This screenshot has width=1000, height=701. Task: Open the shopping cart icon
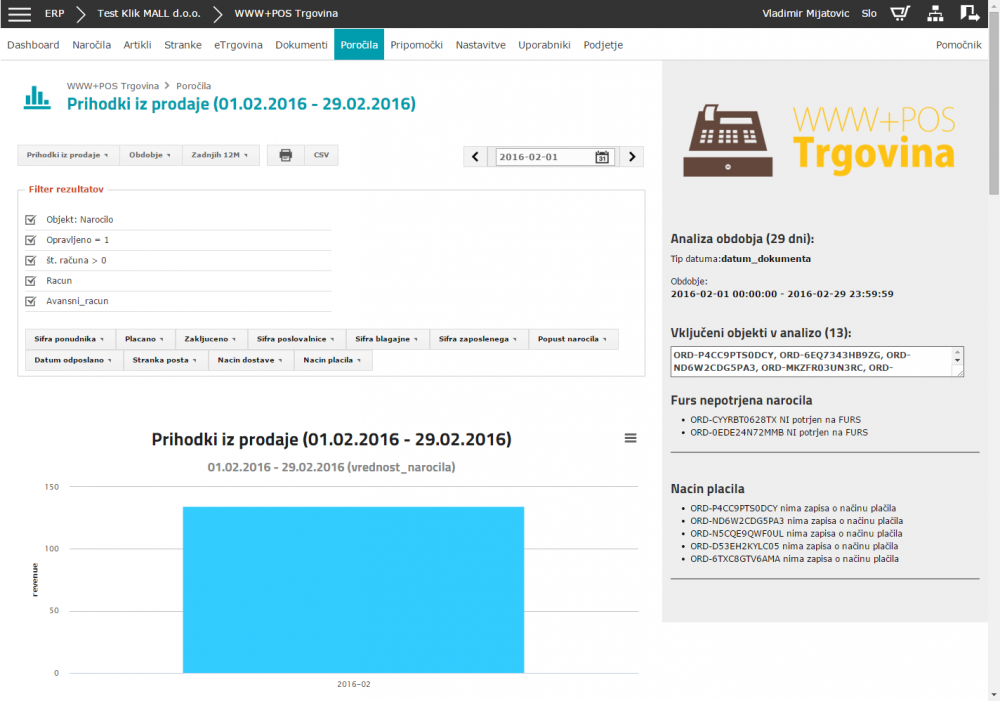[x=900, y=14]
